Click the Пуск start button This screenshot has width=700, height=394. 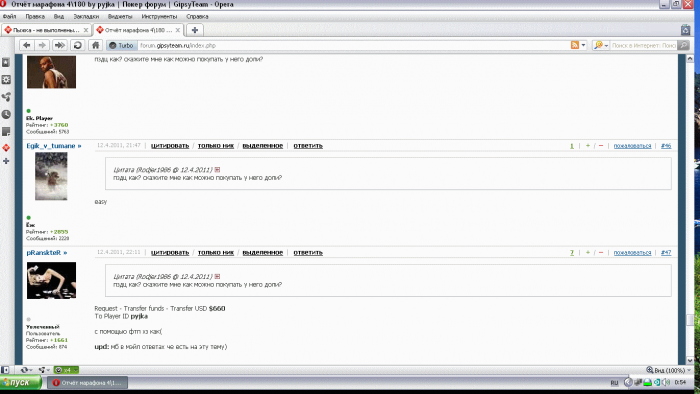[20, 382]
